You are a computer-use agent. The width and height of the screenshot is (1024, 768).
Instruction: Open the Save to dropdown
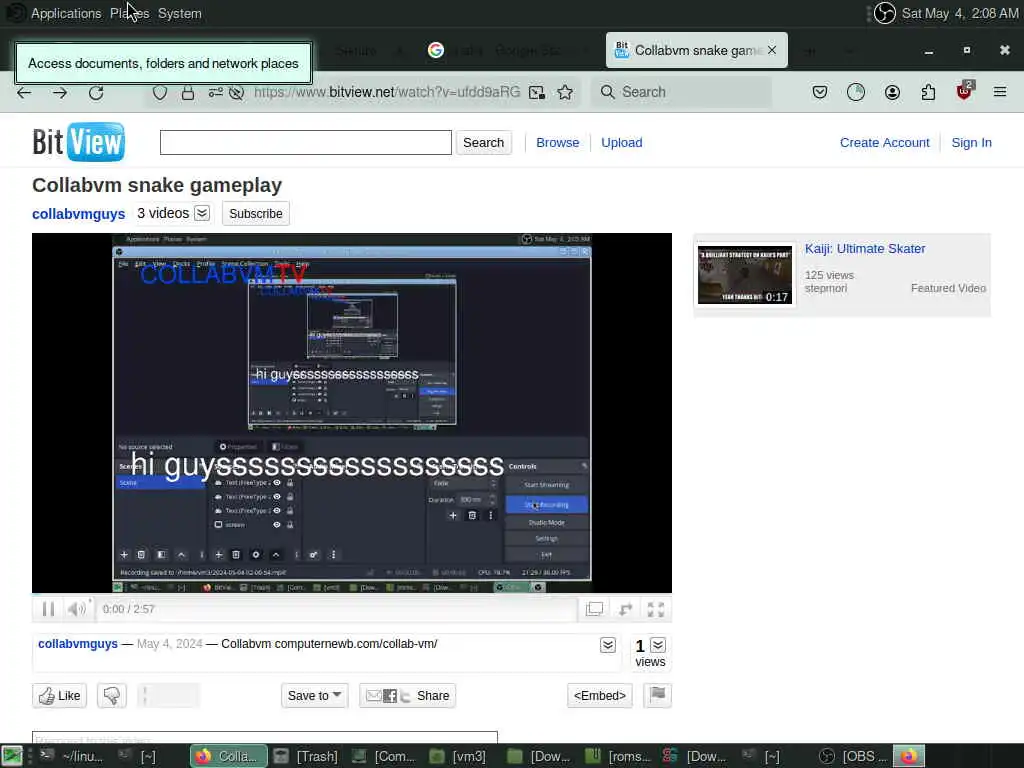coord(314,696)
